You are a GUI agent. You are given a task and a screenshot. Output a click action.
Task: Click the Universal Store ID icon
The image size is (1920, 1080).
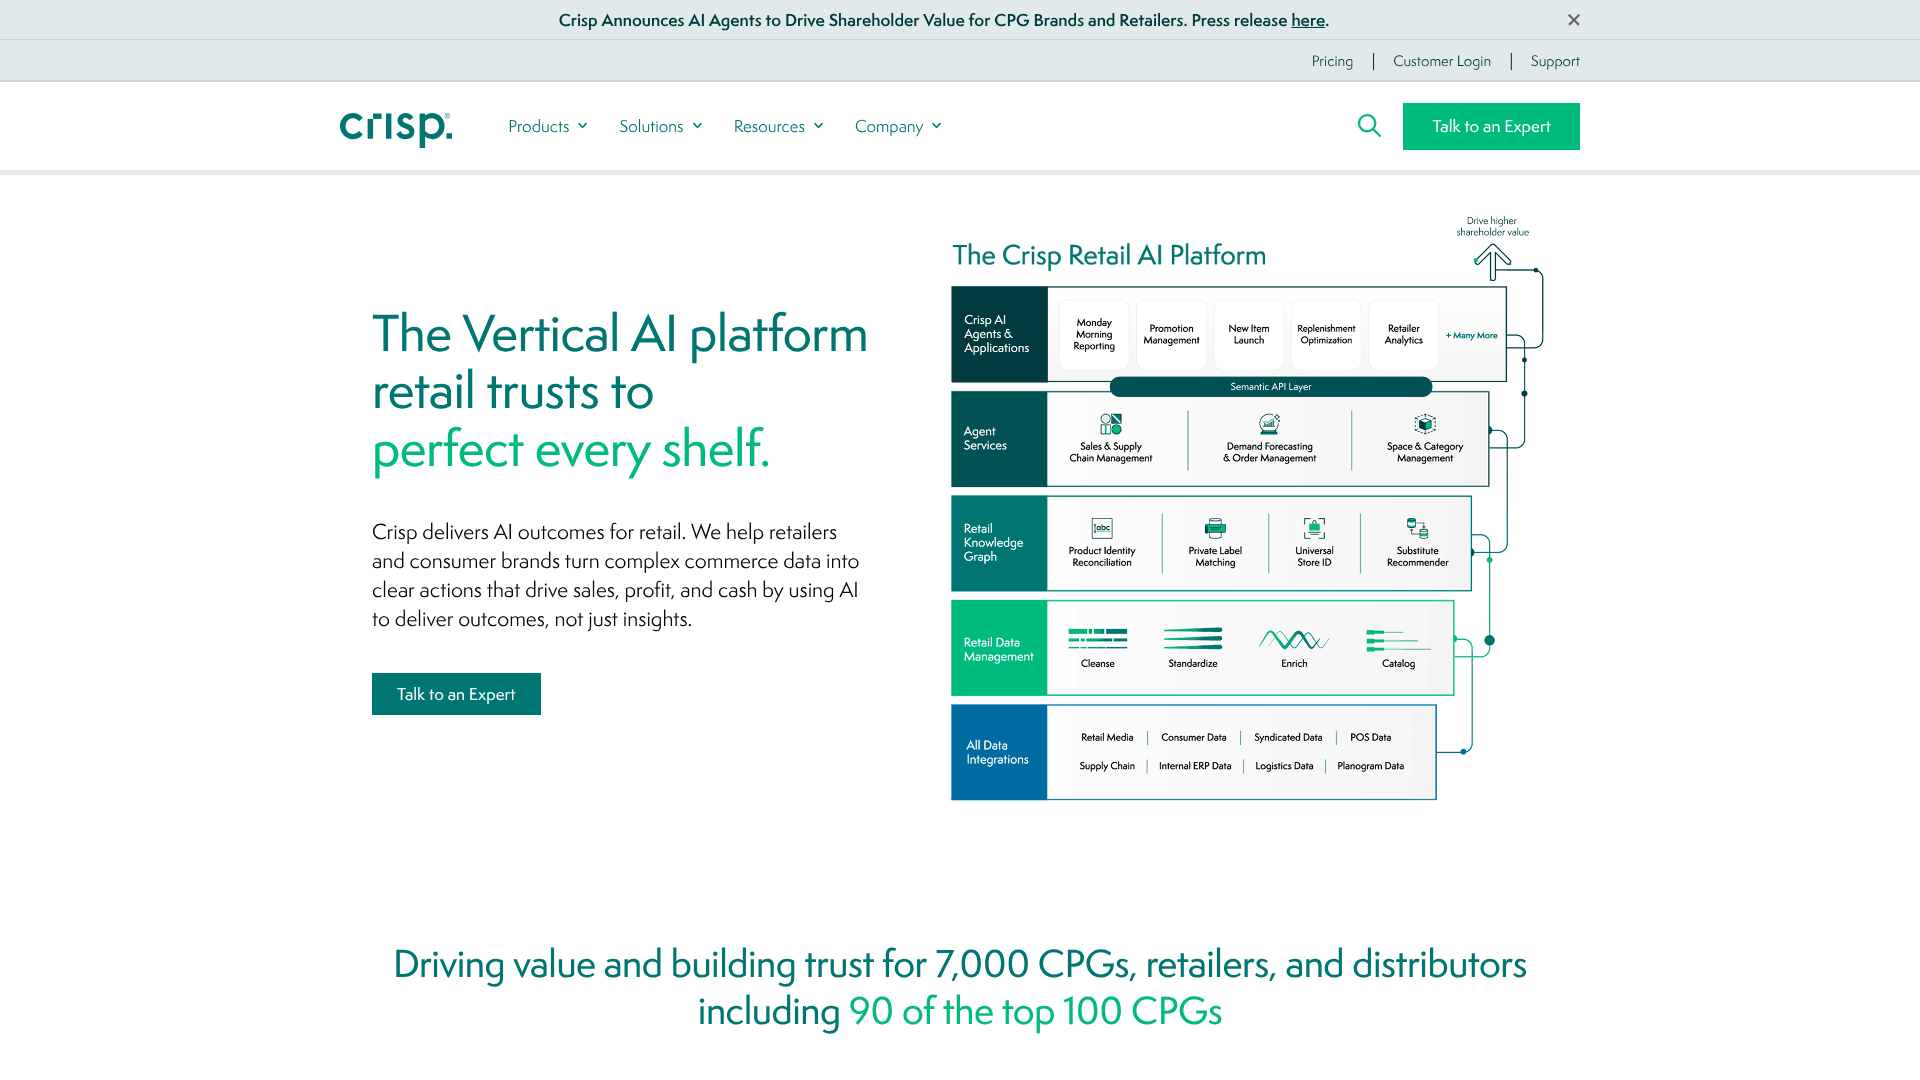1314,528
